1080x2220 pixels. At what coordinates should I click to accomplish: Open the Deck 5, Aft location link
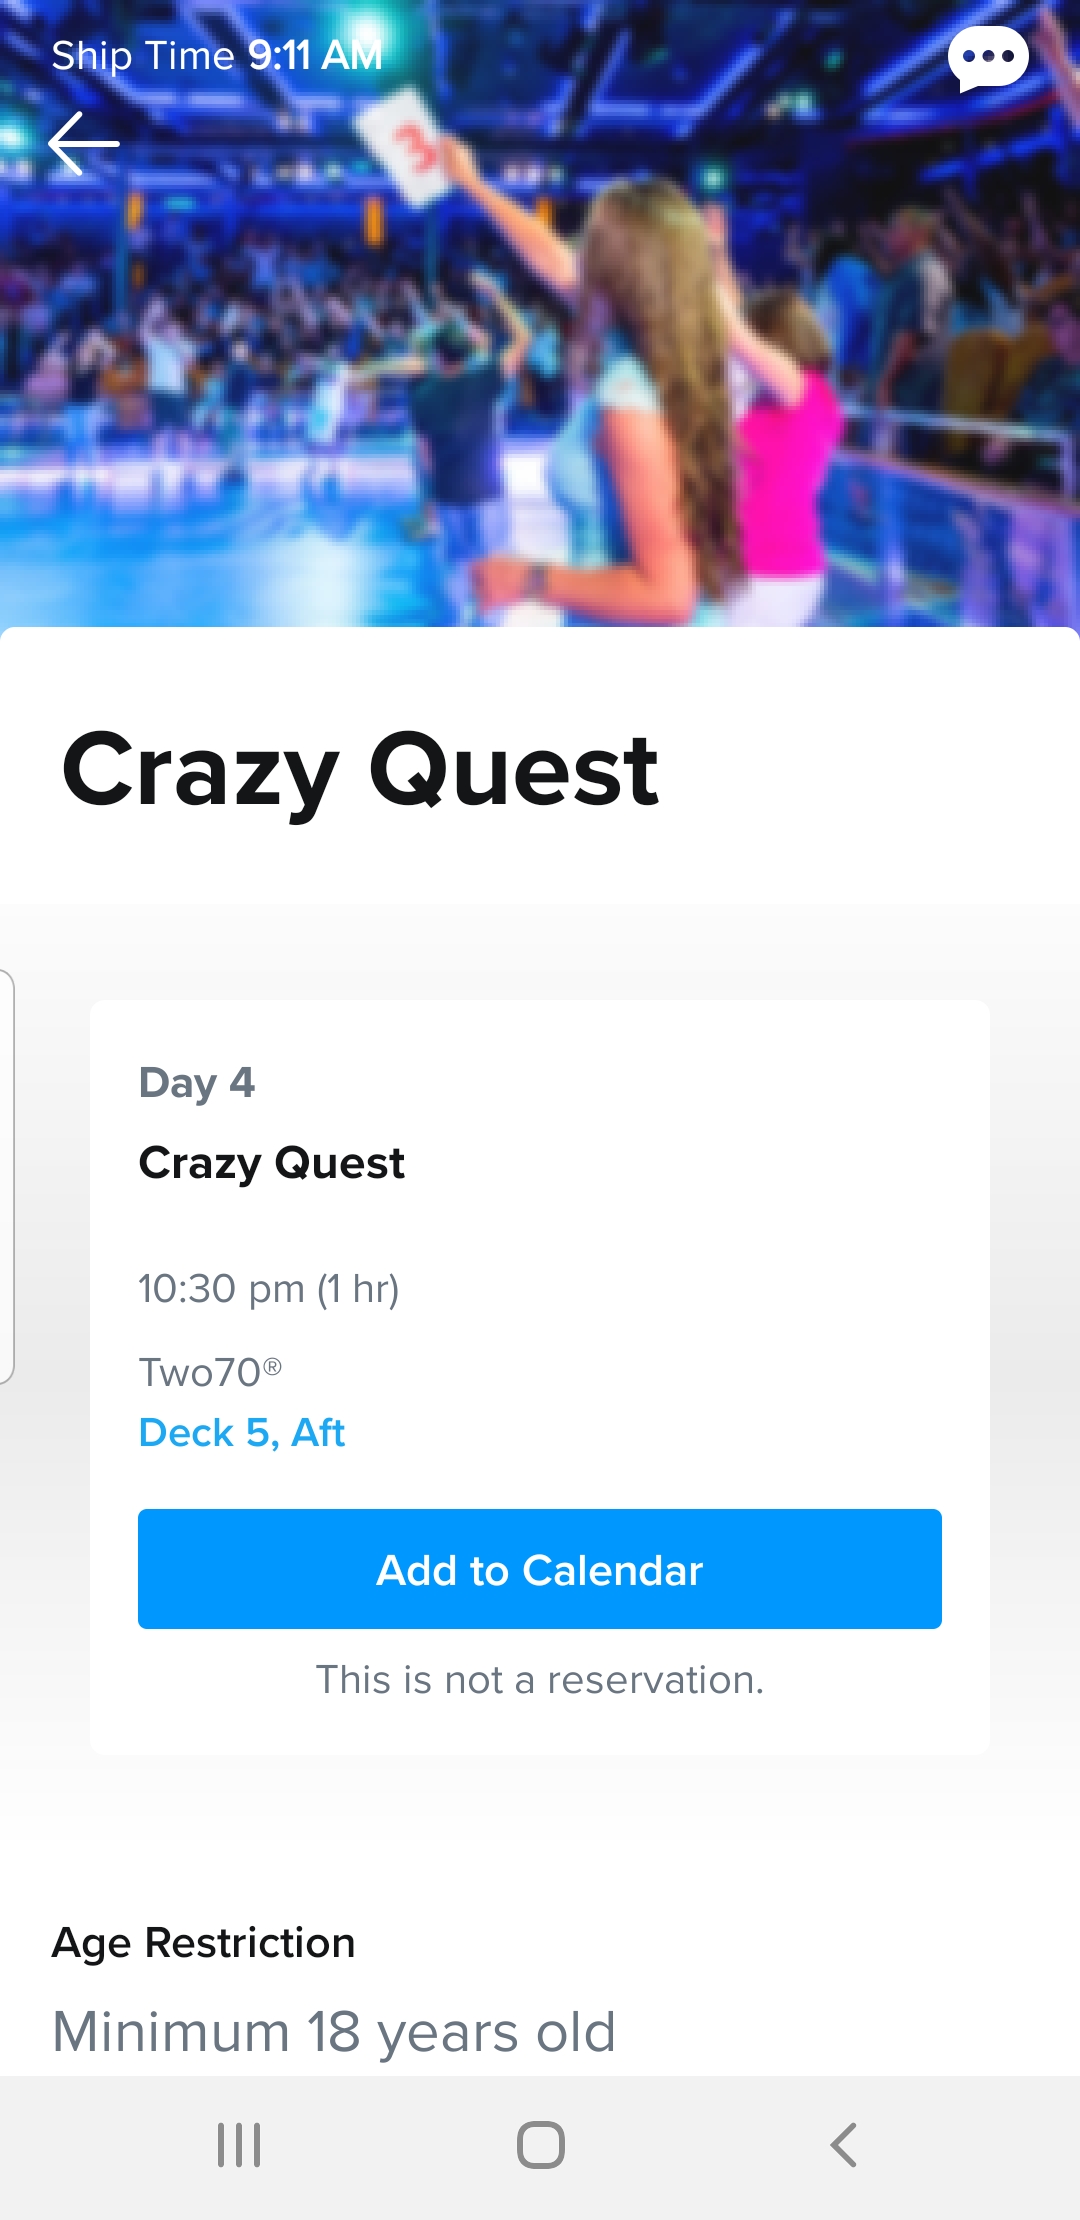(x=242, y=1433)
